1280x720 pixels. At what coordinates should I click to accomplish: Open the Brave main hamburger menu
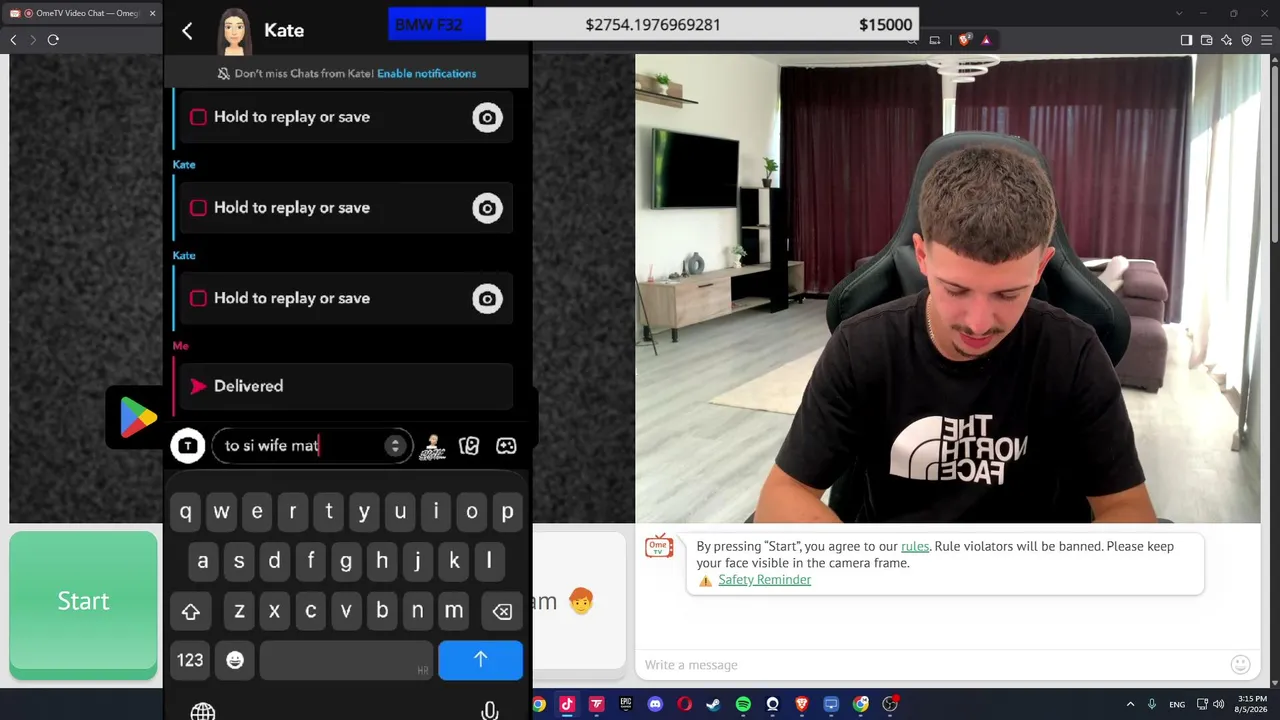1267,40
